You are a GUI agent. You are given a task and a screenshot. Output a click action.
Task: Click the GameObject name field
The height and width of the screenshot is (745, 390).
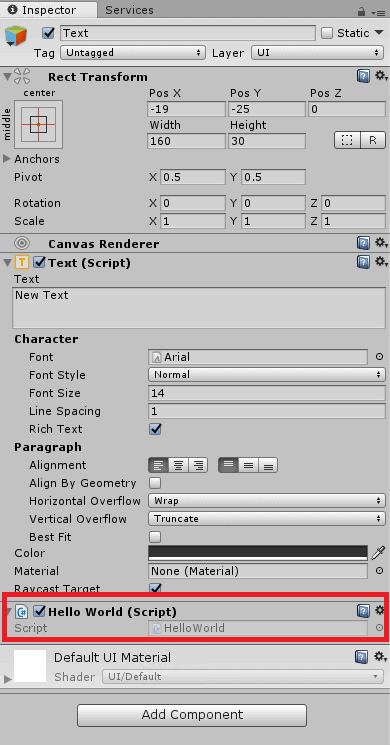(x=188, y=33)
